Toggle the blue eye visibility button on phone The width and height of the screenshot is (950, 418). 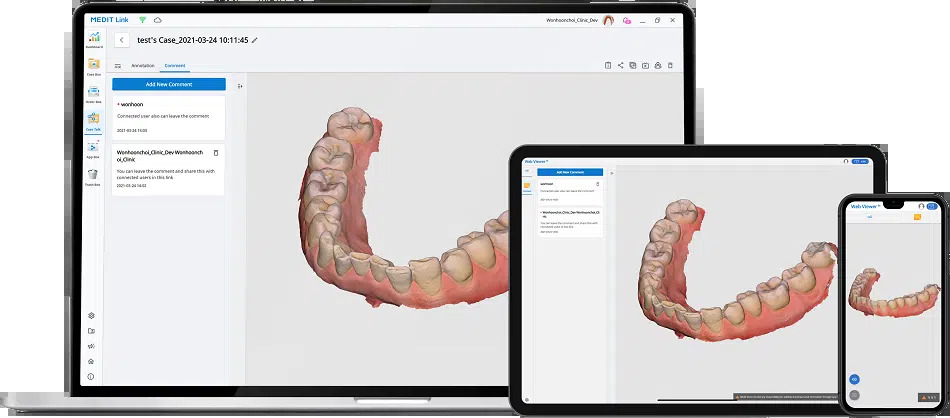(x=854, y=379)
